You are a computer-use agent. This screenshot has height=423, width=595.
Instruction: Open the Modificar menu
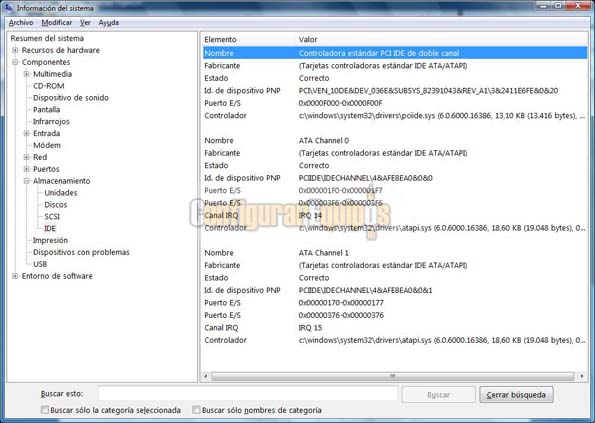[57, 23]
